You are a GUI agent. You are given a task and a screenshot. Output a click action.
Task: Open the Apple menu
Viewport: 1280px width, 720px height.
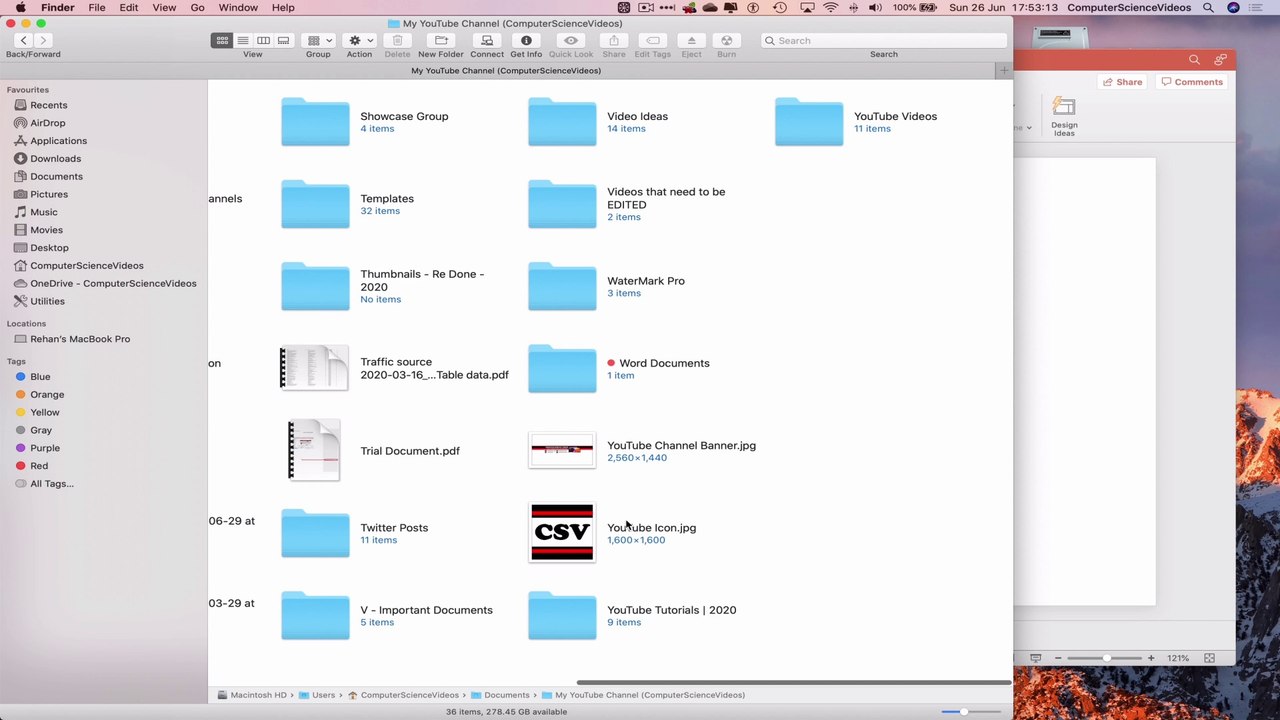coord(20,7)
